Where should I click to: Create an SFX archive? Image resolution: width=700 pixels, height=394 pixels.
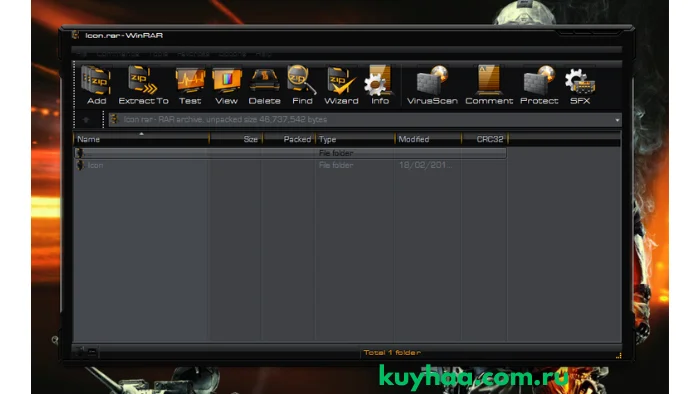coord(579,85)
